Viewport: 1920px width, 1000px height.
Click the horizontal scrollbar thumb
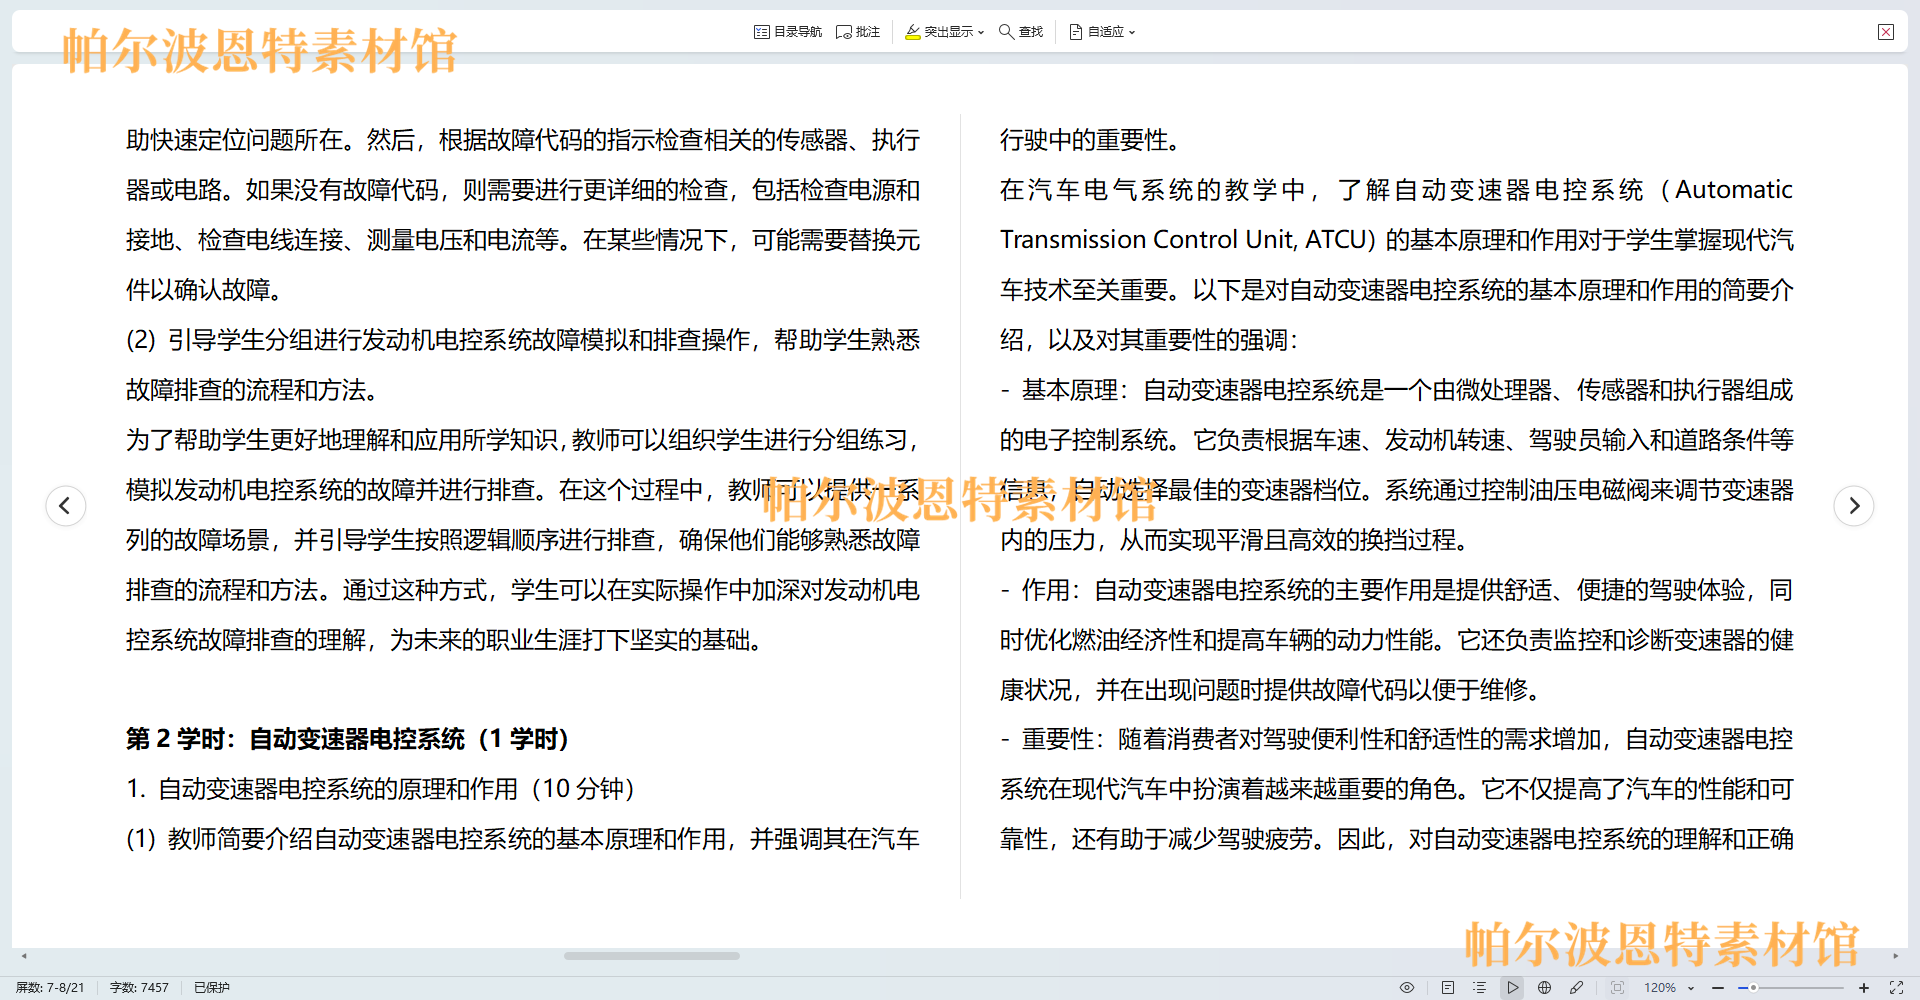651,956
